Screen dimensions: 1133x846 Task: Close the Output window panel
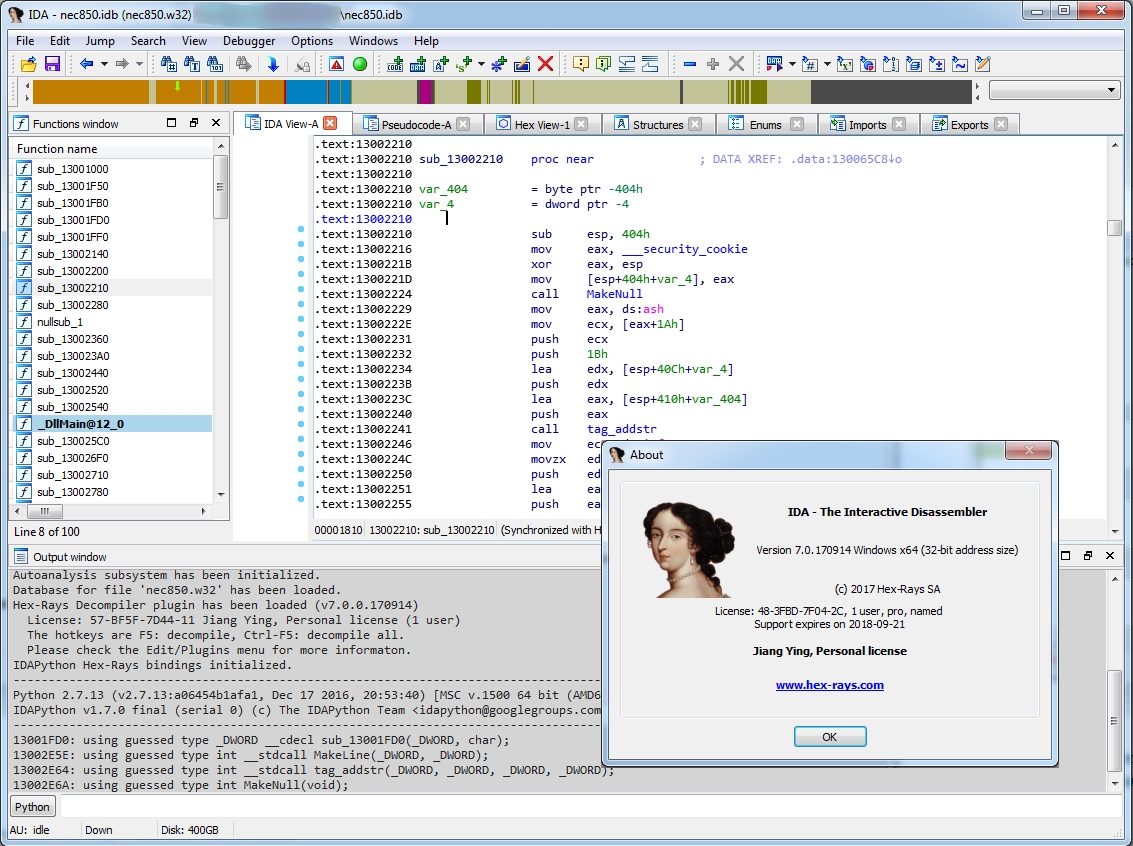coord(1110,556)
